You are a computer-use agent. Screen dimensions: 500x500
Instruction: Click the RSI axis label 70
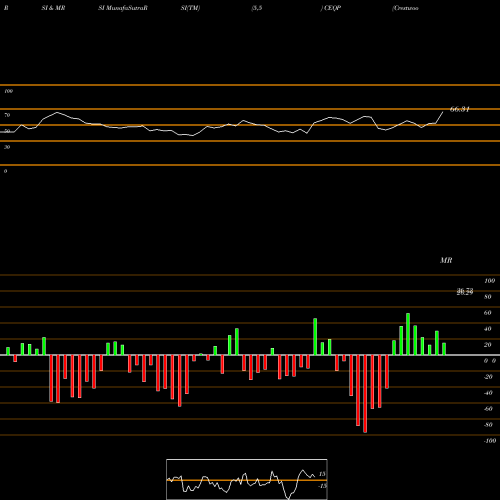point(7,115)
